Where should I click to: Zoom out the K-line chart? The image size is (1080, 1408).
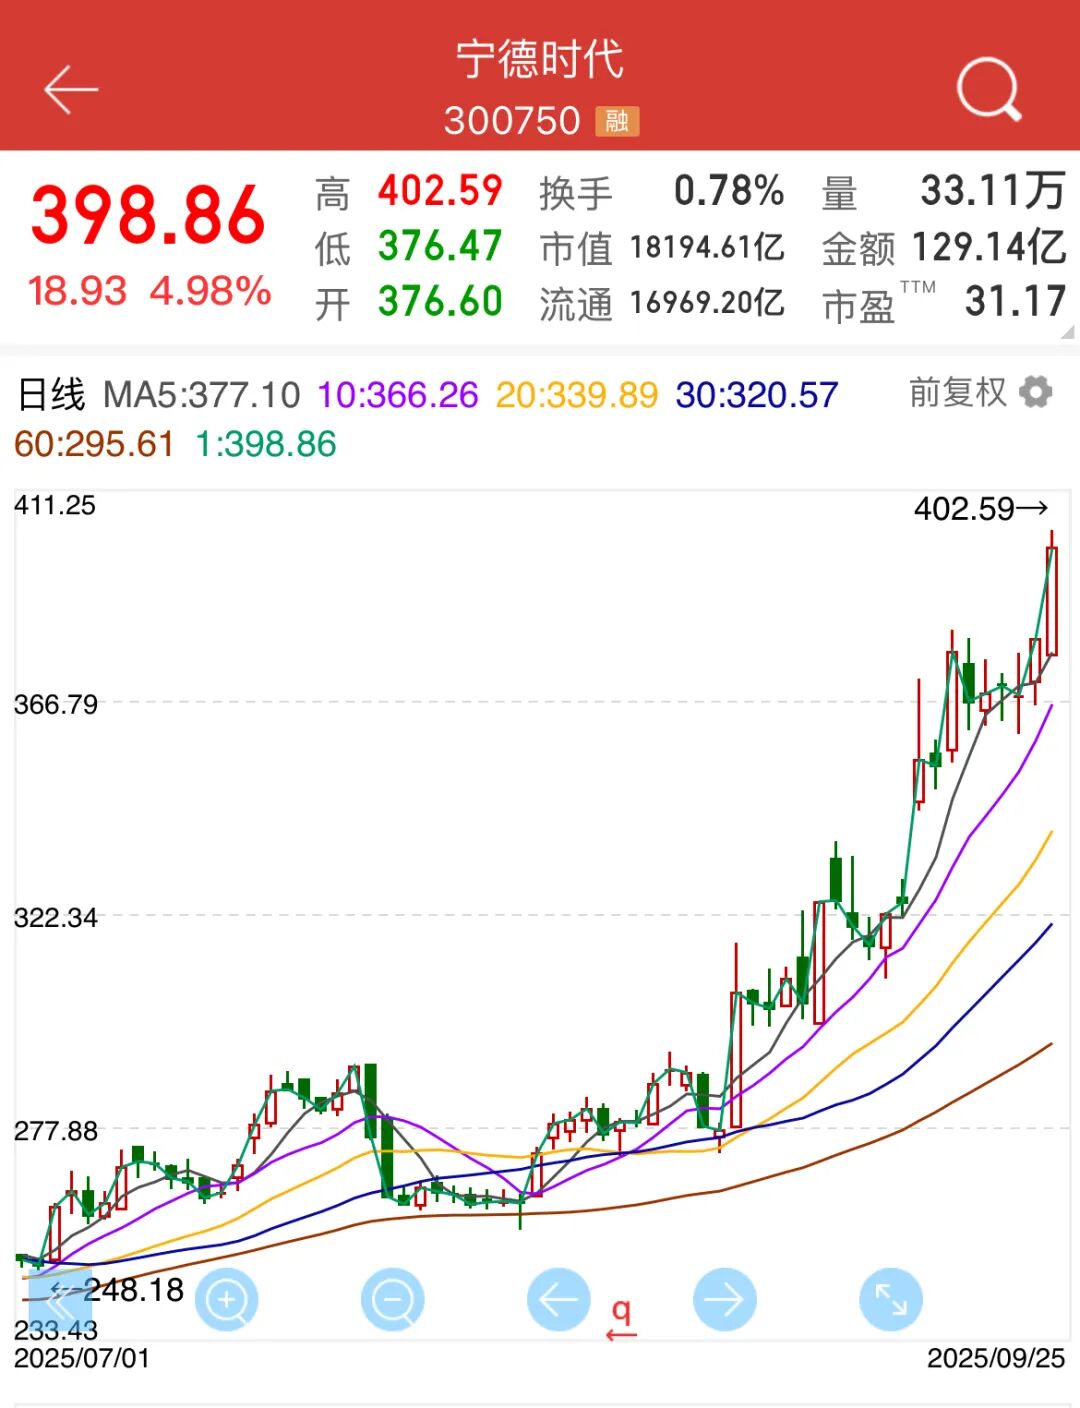pos(392,1300)
